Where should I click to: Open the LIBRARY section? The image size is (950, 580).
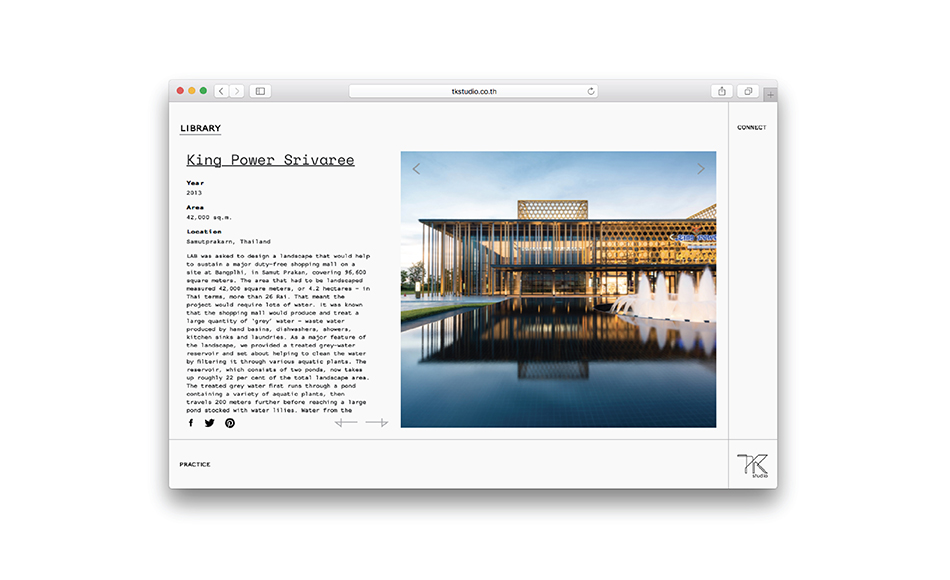point(201,128)
